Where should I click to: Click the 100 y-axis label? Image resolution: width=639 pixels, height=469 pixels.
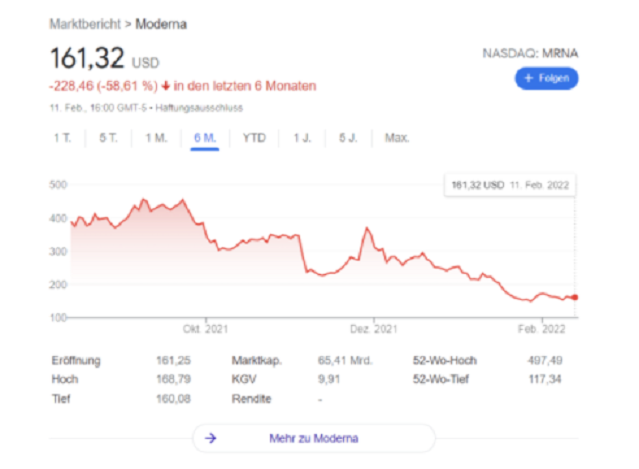58,317
